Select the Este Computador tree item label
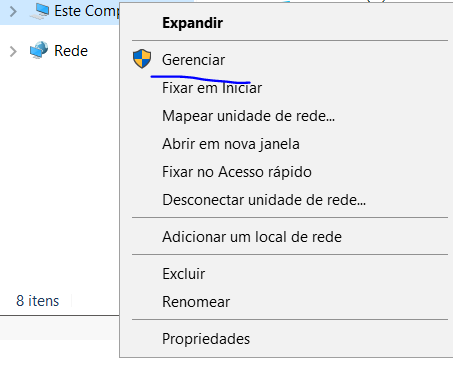The image size is (453, 367). [87, 11]
